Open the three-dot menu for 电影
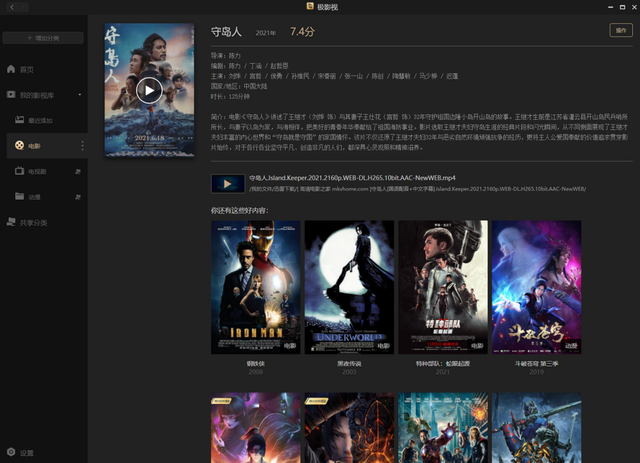This screenshot has height=463, width=640. coord(82,146)
